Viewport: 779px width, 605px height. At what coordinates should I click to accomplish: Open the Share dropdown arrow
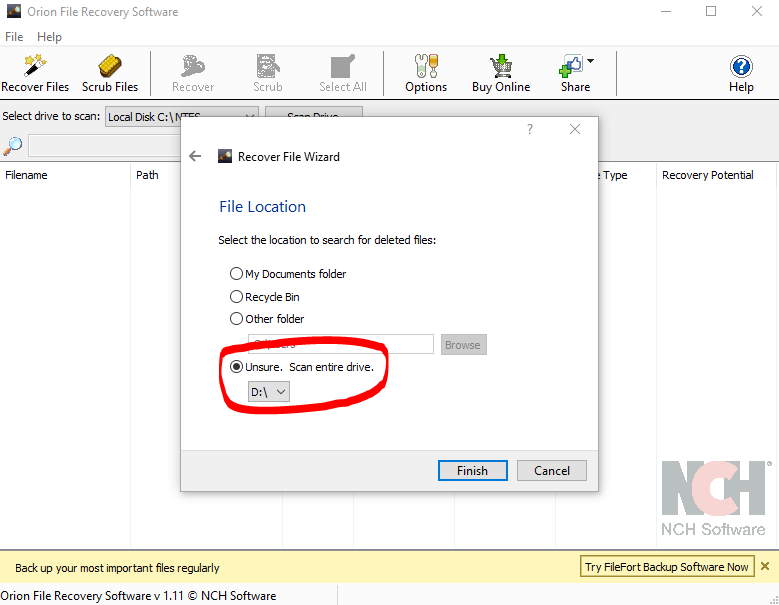pos(590,61)
